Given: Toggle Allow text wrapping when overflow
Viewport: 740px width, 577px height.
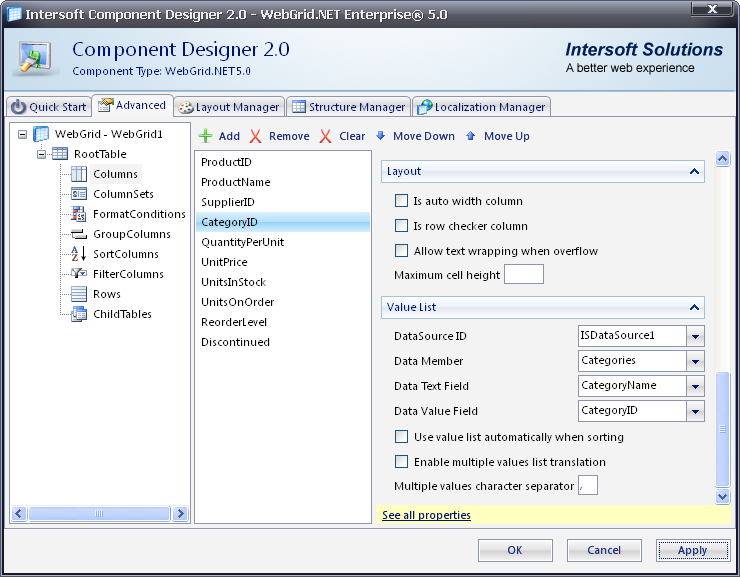Looking at the screenshot, I should tap(401, 251).
